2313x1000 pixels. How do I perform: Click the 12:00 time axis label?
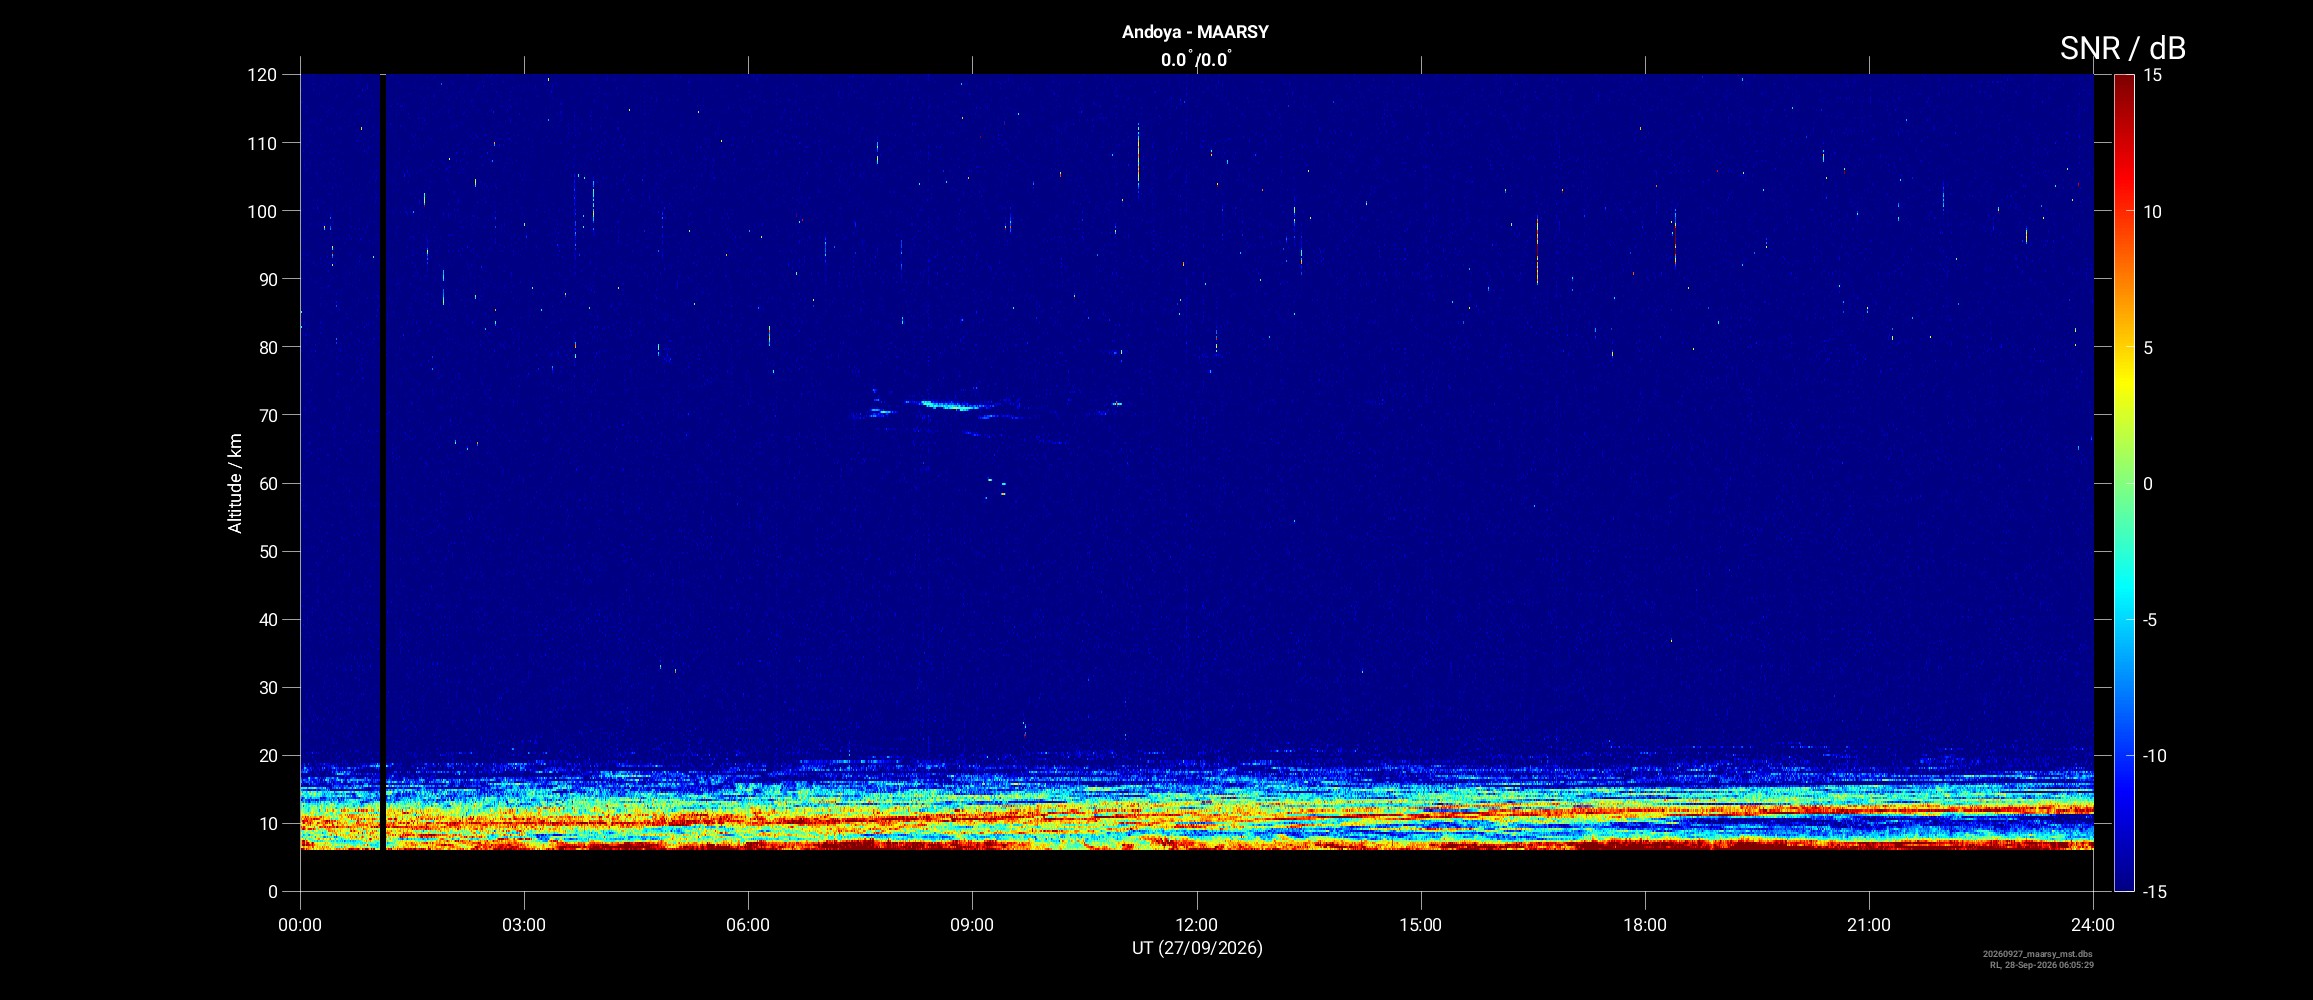point(1196,925)
